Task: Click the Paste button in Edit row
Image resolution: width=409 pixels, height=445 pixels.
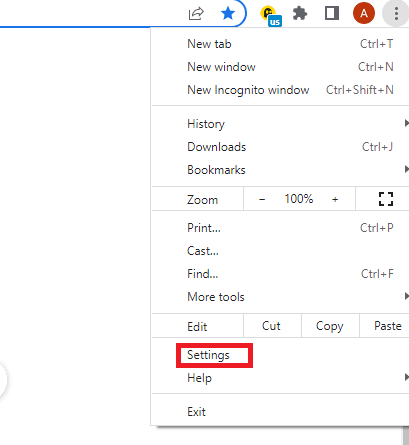Action: [x=387, y=326]
